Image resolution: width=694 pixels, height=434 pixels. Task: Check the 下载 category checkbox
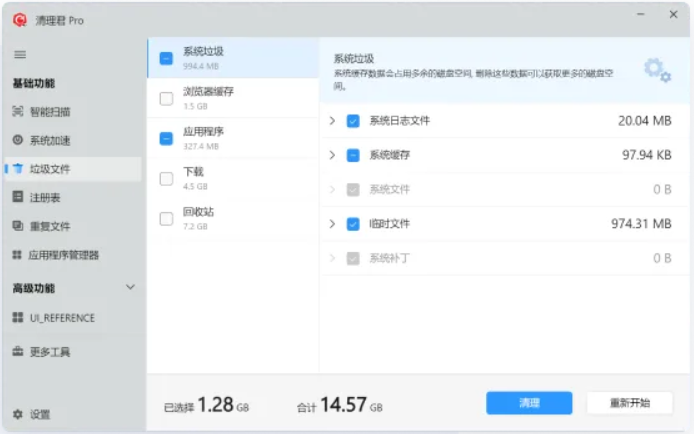point(166,179)
